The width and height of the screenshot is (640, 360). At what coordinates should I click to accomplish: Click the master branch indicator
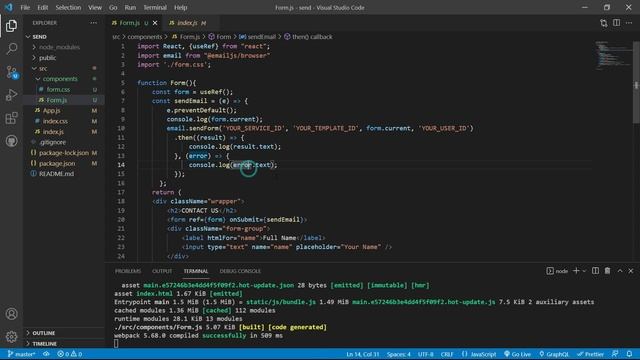pyautogui.click(x=21, y=354)
